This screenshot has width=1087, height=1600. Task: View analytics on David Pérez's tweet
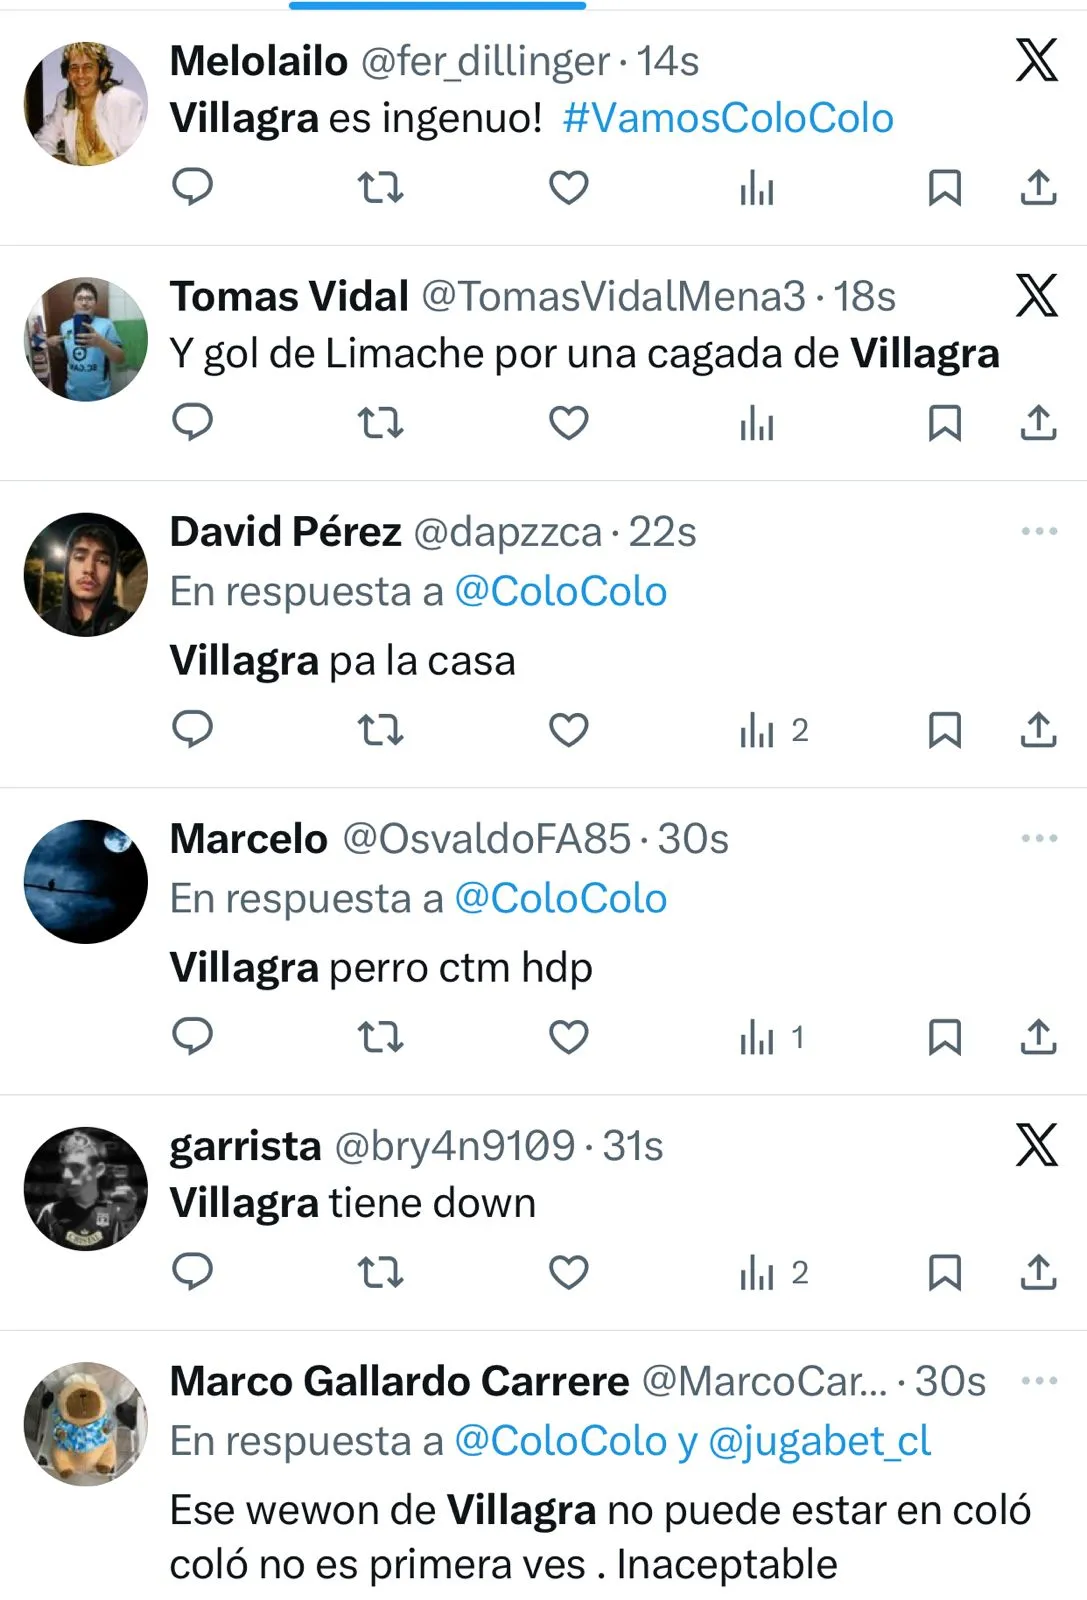coord(773,731)
